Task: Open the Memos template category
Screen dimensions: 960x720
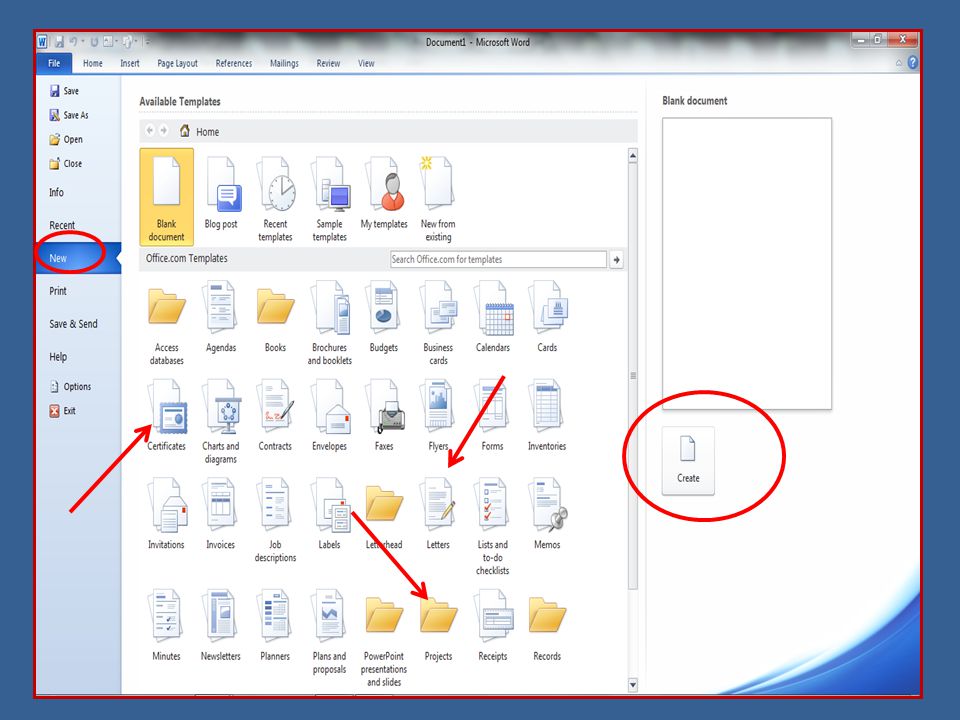Action: coord(547,514)
